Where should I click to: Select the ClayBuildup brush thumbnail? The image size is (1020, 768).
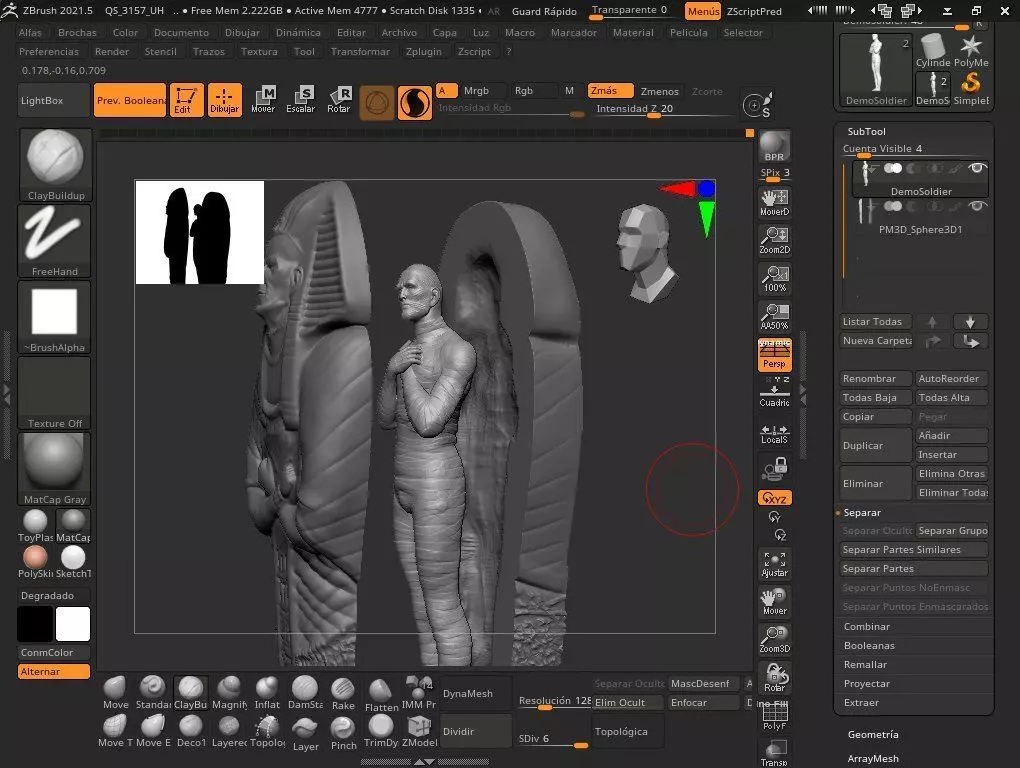click(55, 165)
